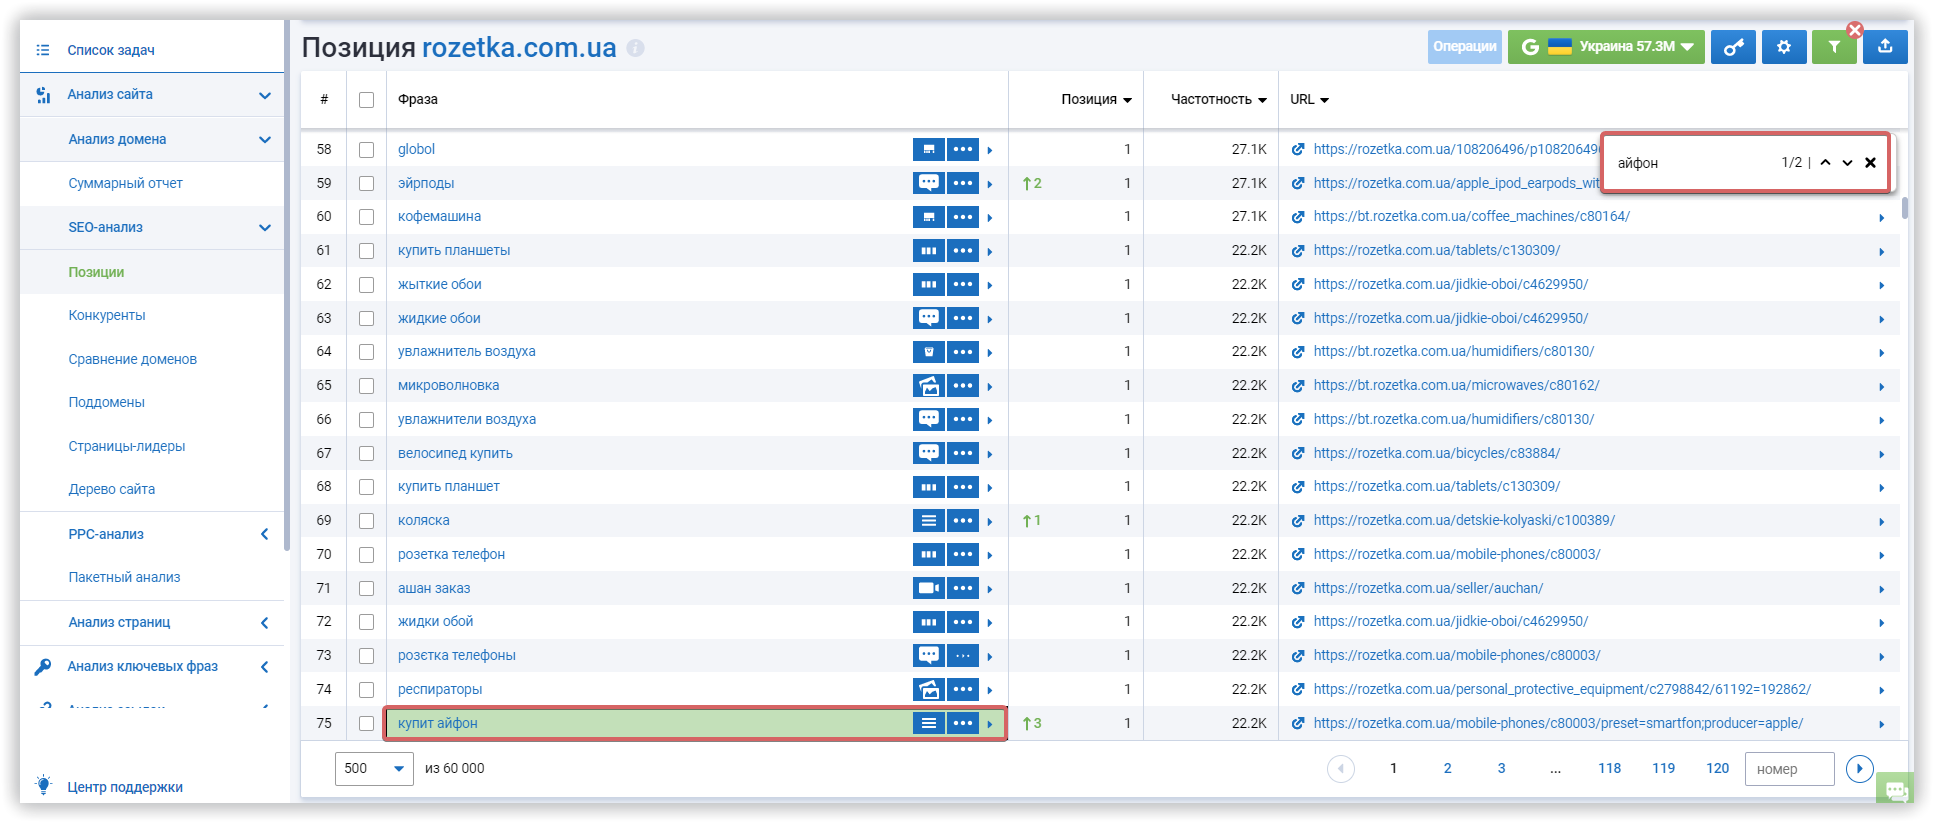The height and width of the screenshot is (823, 1934).
Task: Collapse the SEO-анализ section
Action: tap(265, 228)
